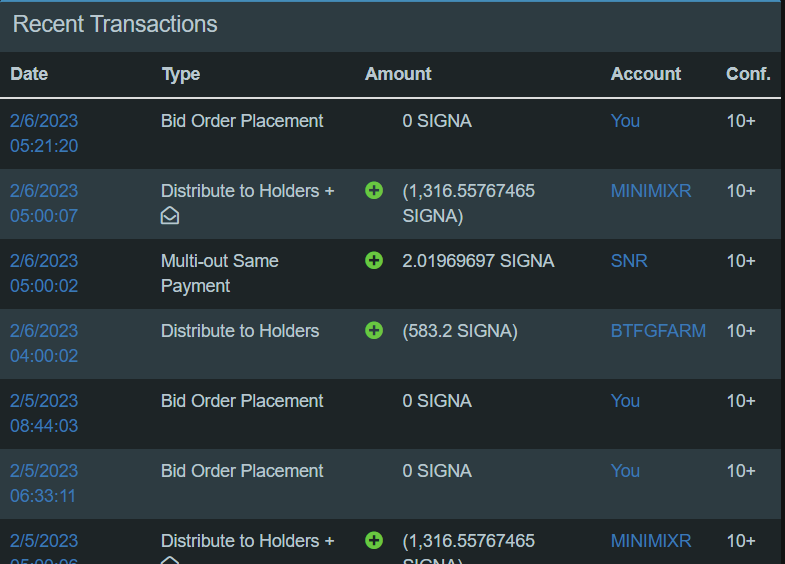Select Bid Order Placement text at 08:44:03
785x564 pixels.
pos(242,401)
